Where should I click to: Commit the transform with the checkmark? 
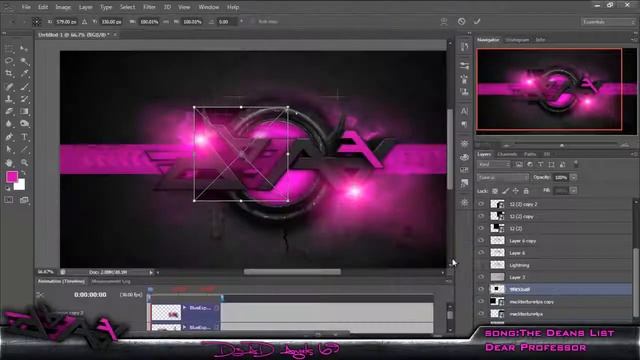pos(477,21)
